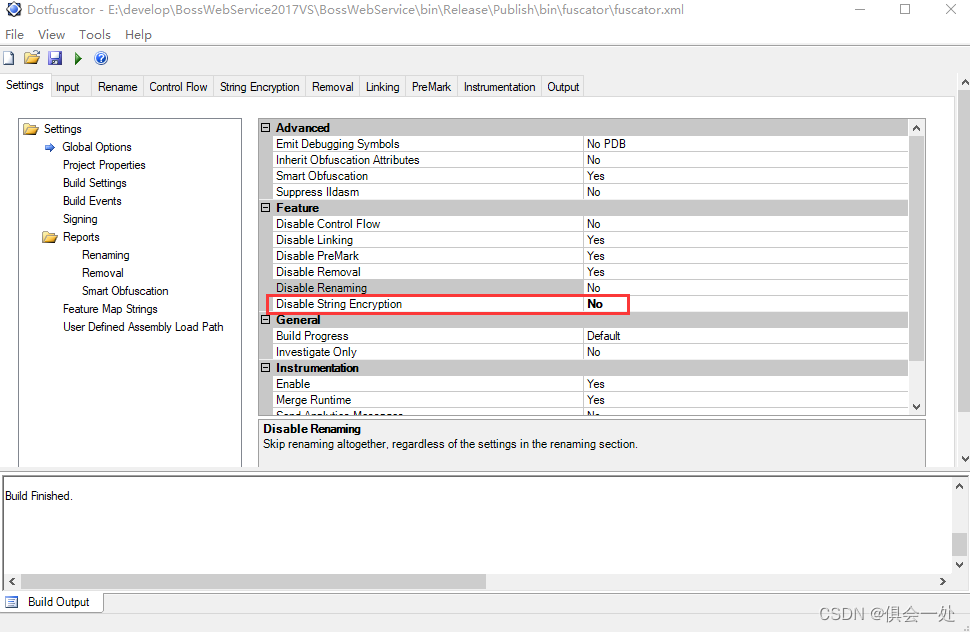Select Build Settings in settings tree
Viewport: 970px width, 632px height.
point(95,183)
